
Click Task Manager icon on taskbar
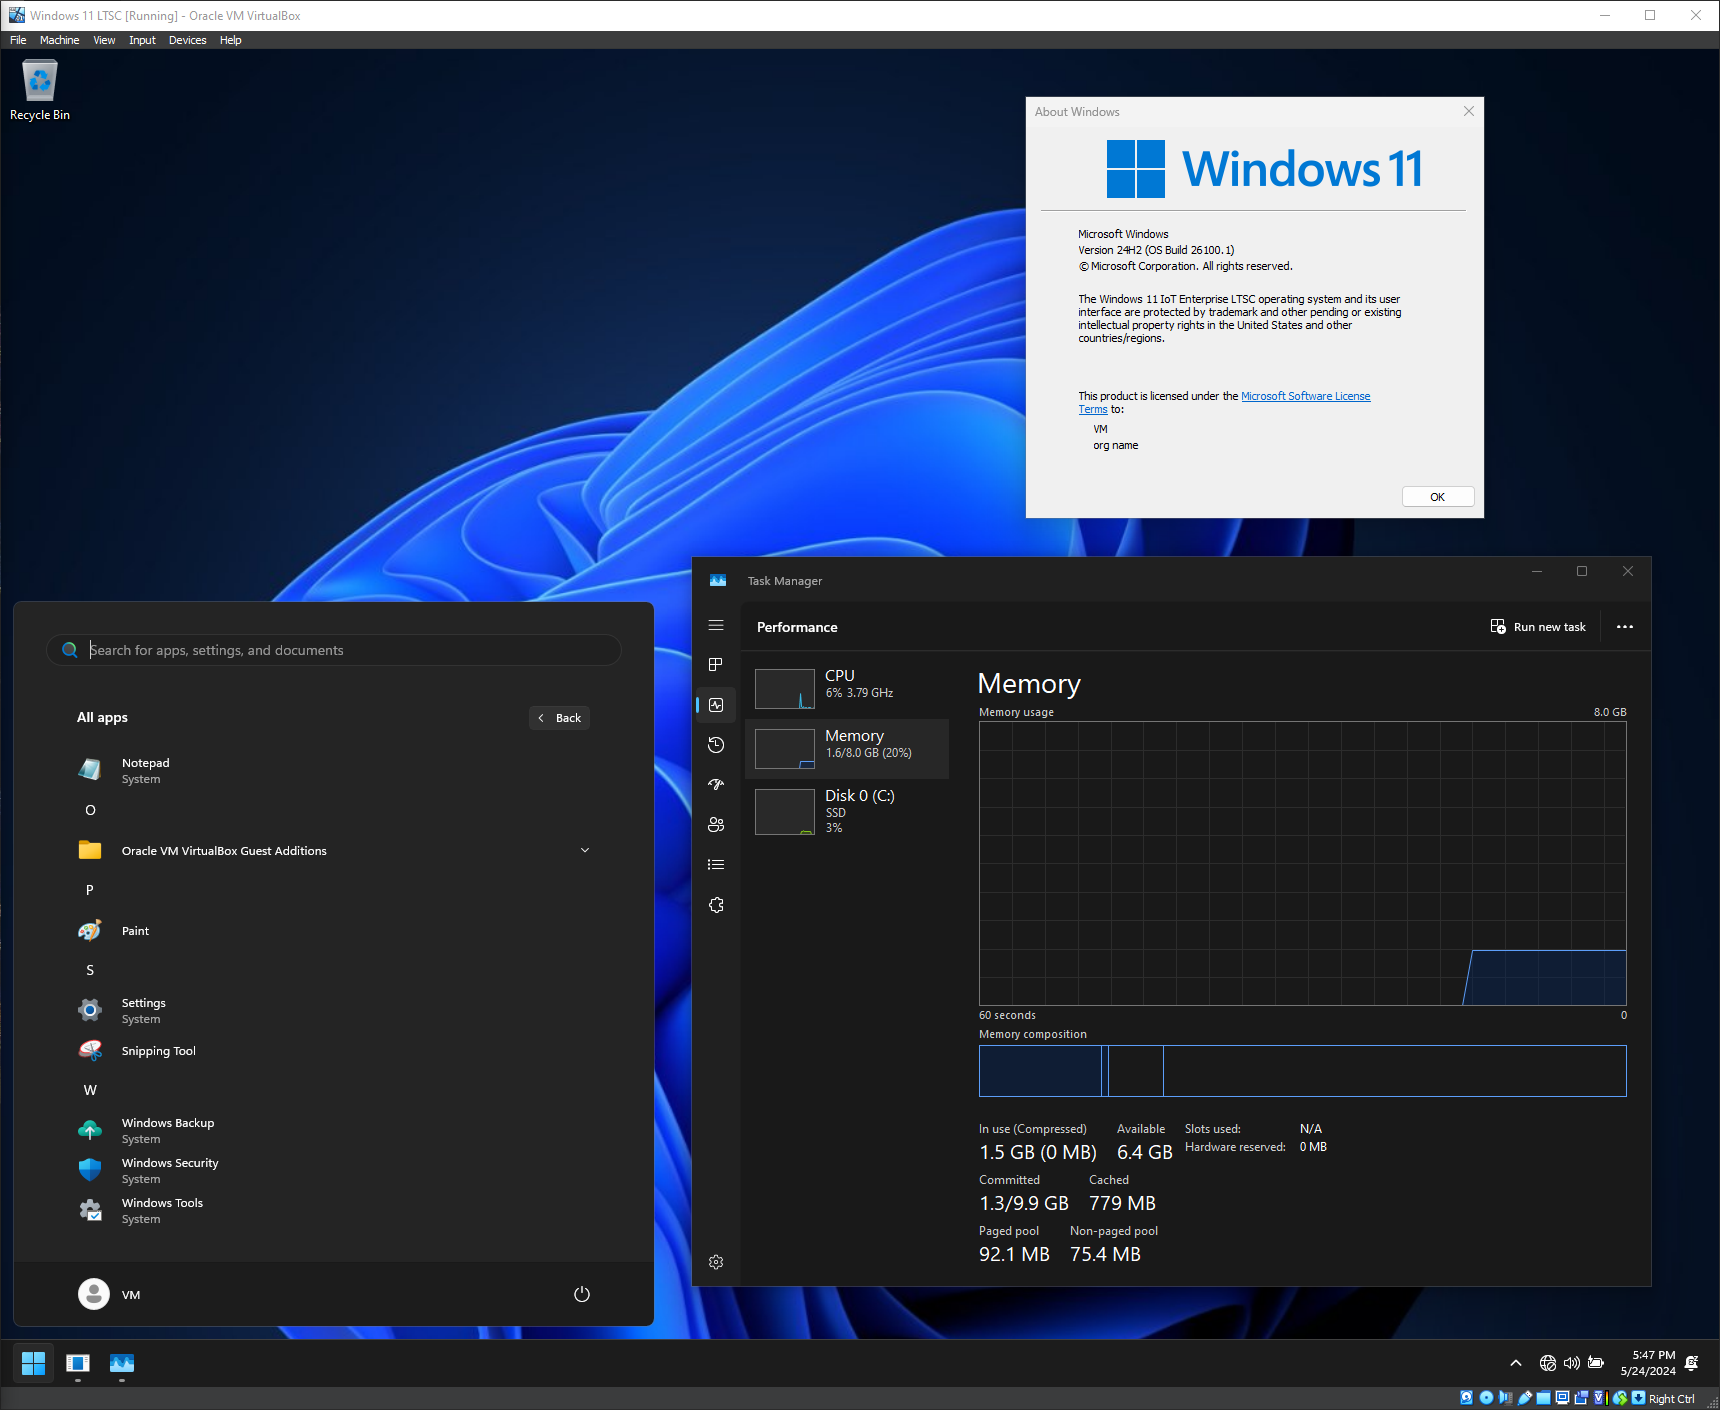[122, 1363]
